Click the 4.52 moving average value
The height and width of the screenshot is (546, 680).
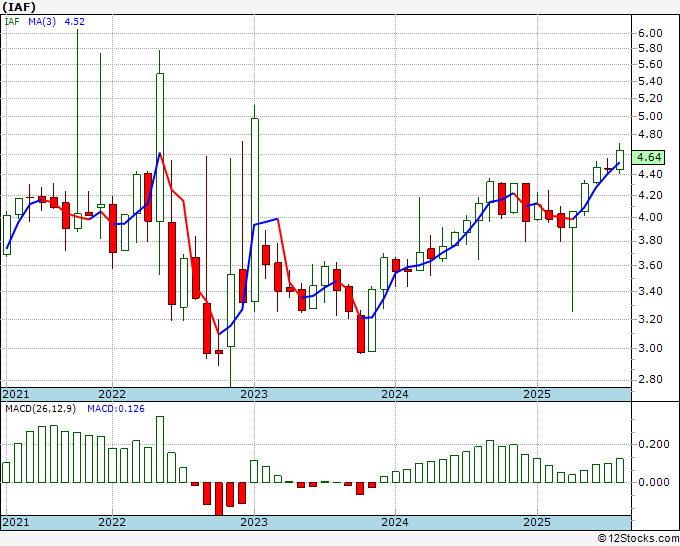click(75, 21)
